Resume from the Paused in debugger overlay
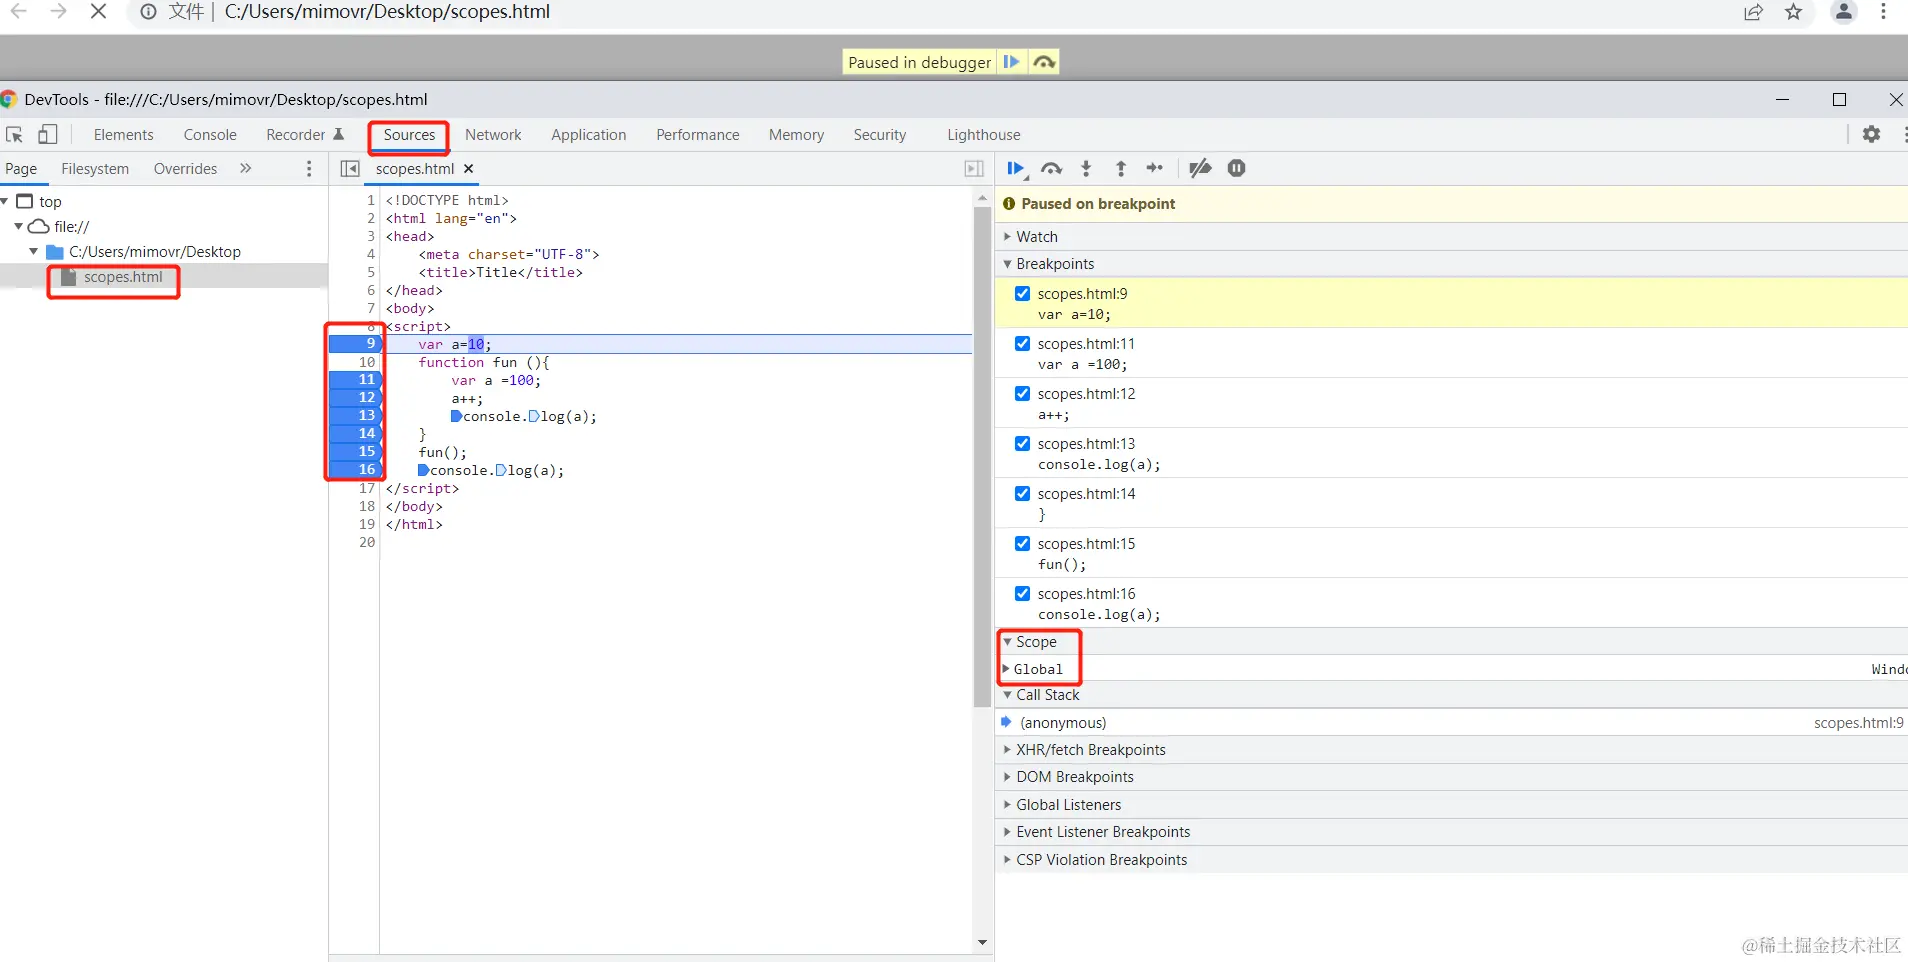 [x=1012, y=62]
